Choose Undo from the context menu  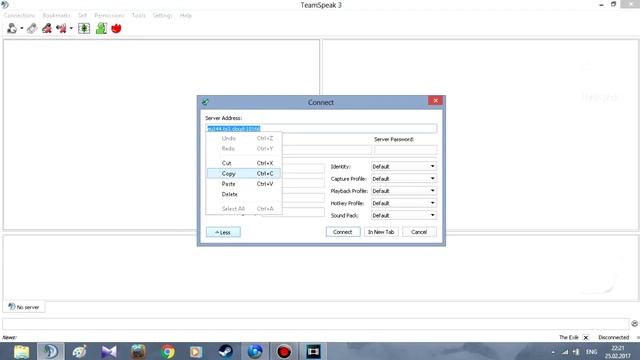point(244,138)
